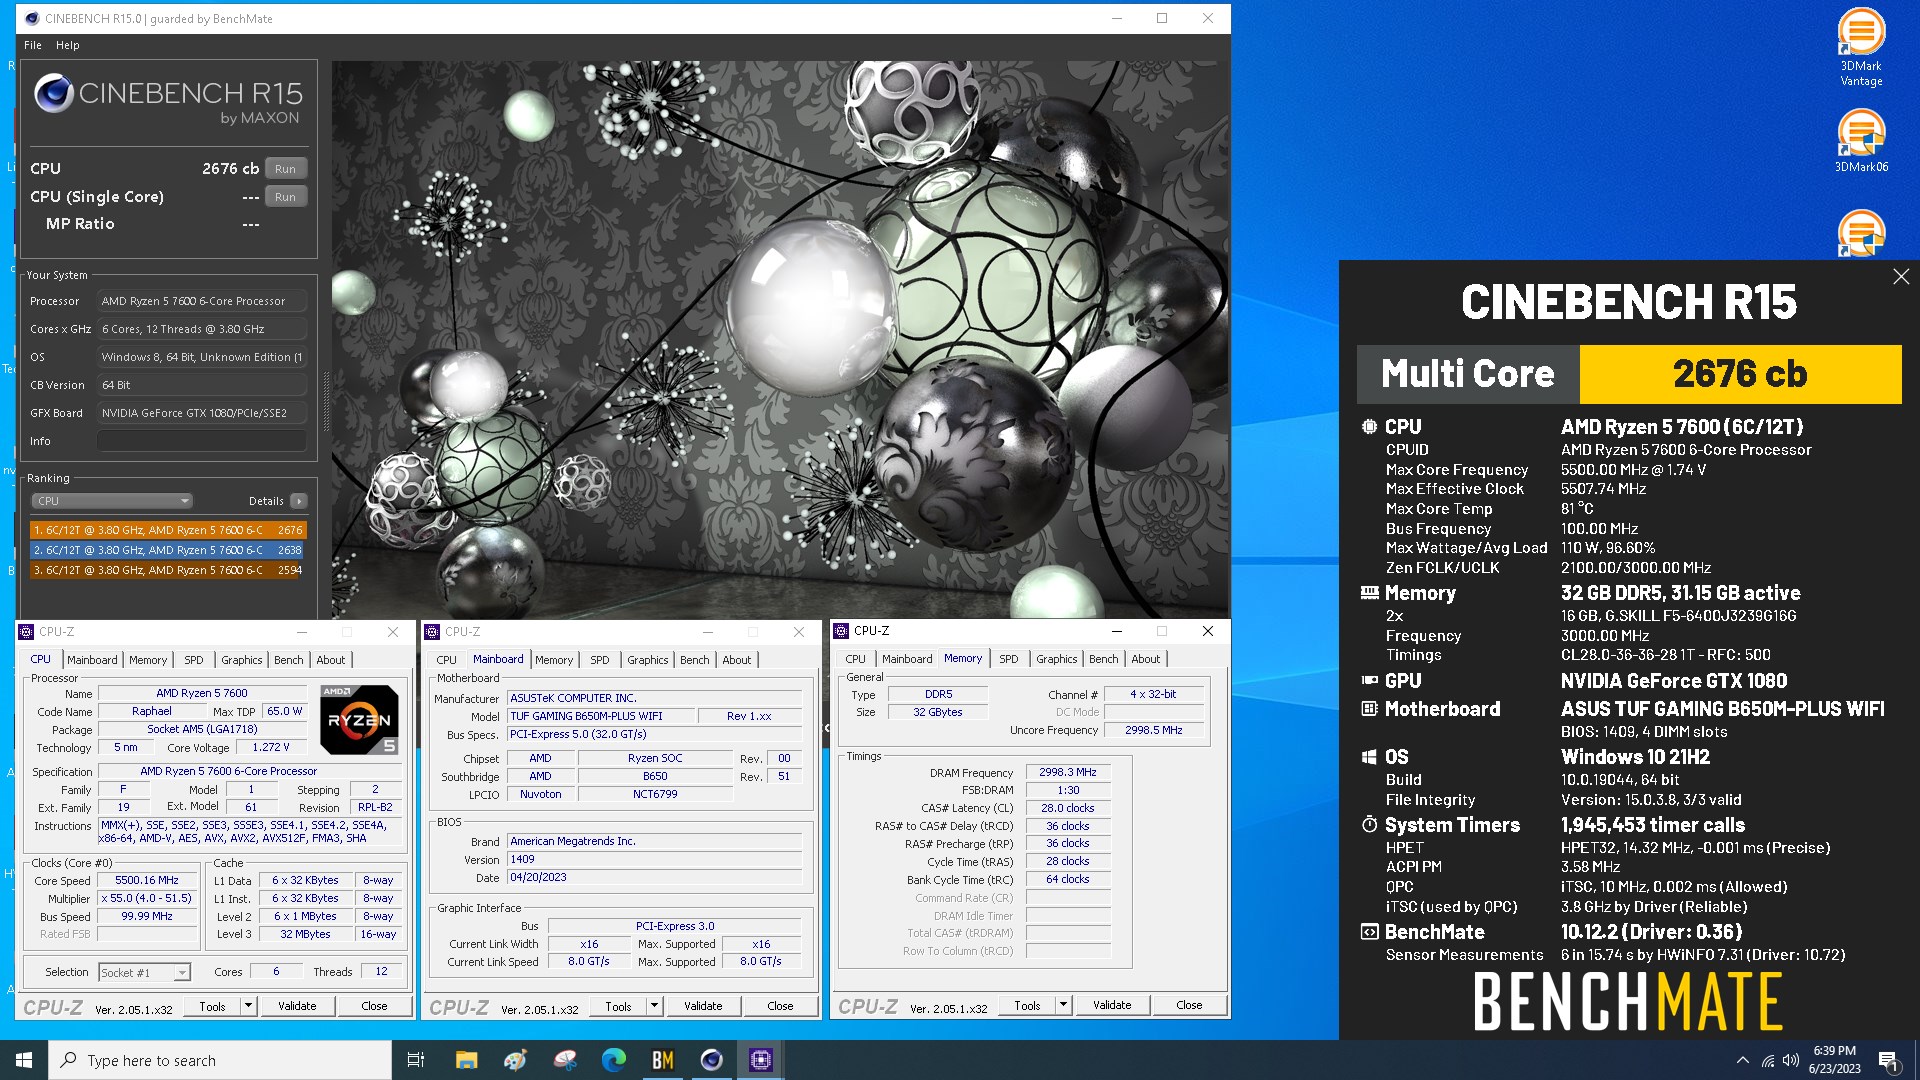
Task: Click the 2676 cb score banner
Action: coord(1740,374)
